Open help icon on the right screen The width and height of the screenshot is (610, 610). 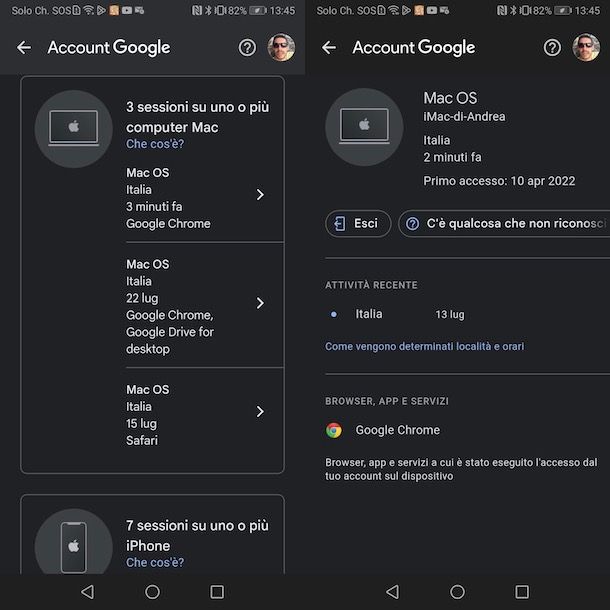[x=552, y=47]
